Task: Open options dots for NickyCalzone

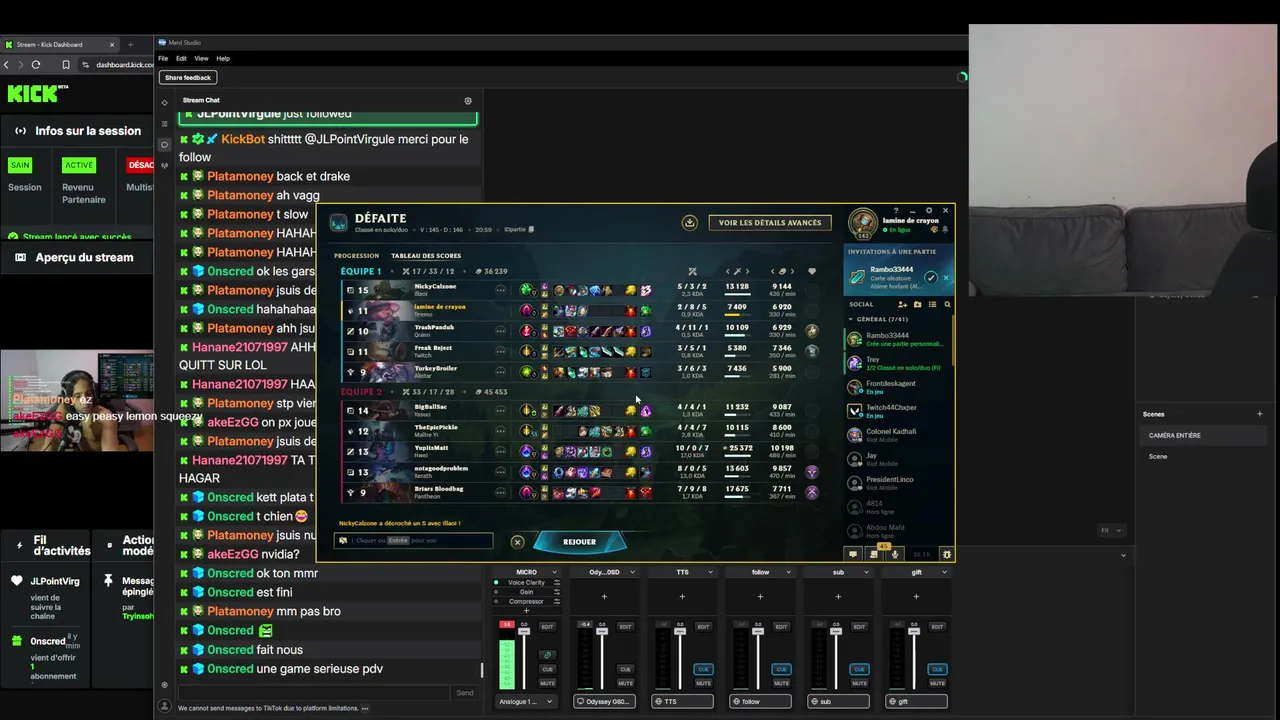Action: [500, 290]
